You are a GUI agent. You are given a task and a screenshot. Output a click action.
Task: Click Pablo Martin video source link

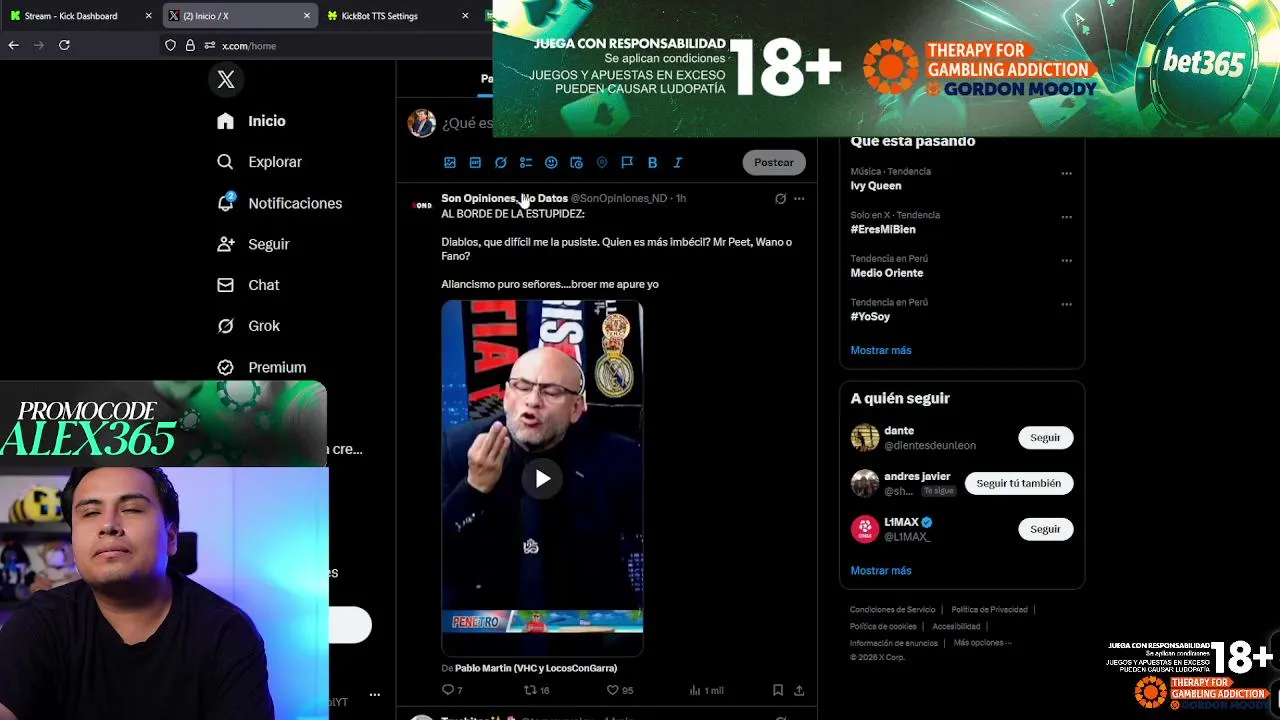click(x=536, y=668)
